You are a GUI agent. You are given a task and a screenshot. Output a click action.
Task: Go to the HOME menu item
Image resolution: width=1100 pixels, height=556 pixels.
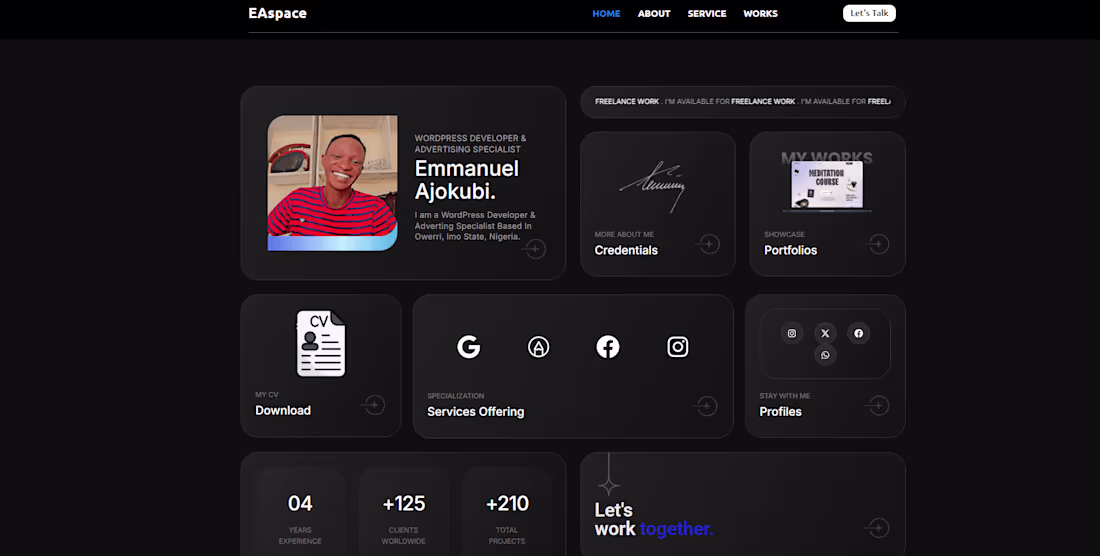606,13
